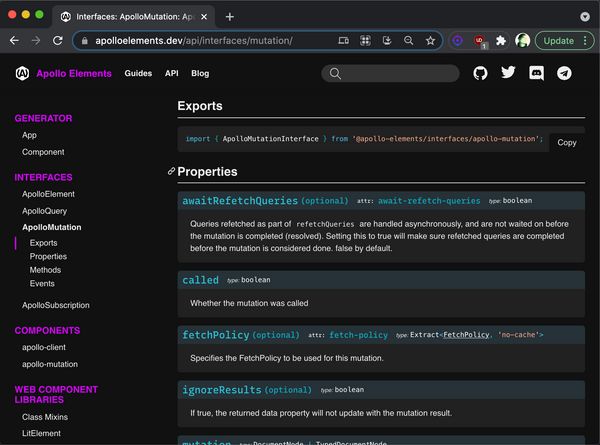Open the uBlock Origin extension
Viewport: 600px width, 445px height.
pos(480,41)
